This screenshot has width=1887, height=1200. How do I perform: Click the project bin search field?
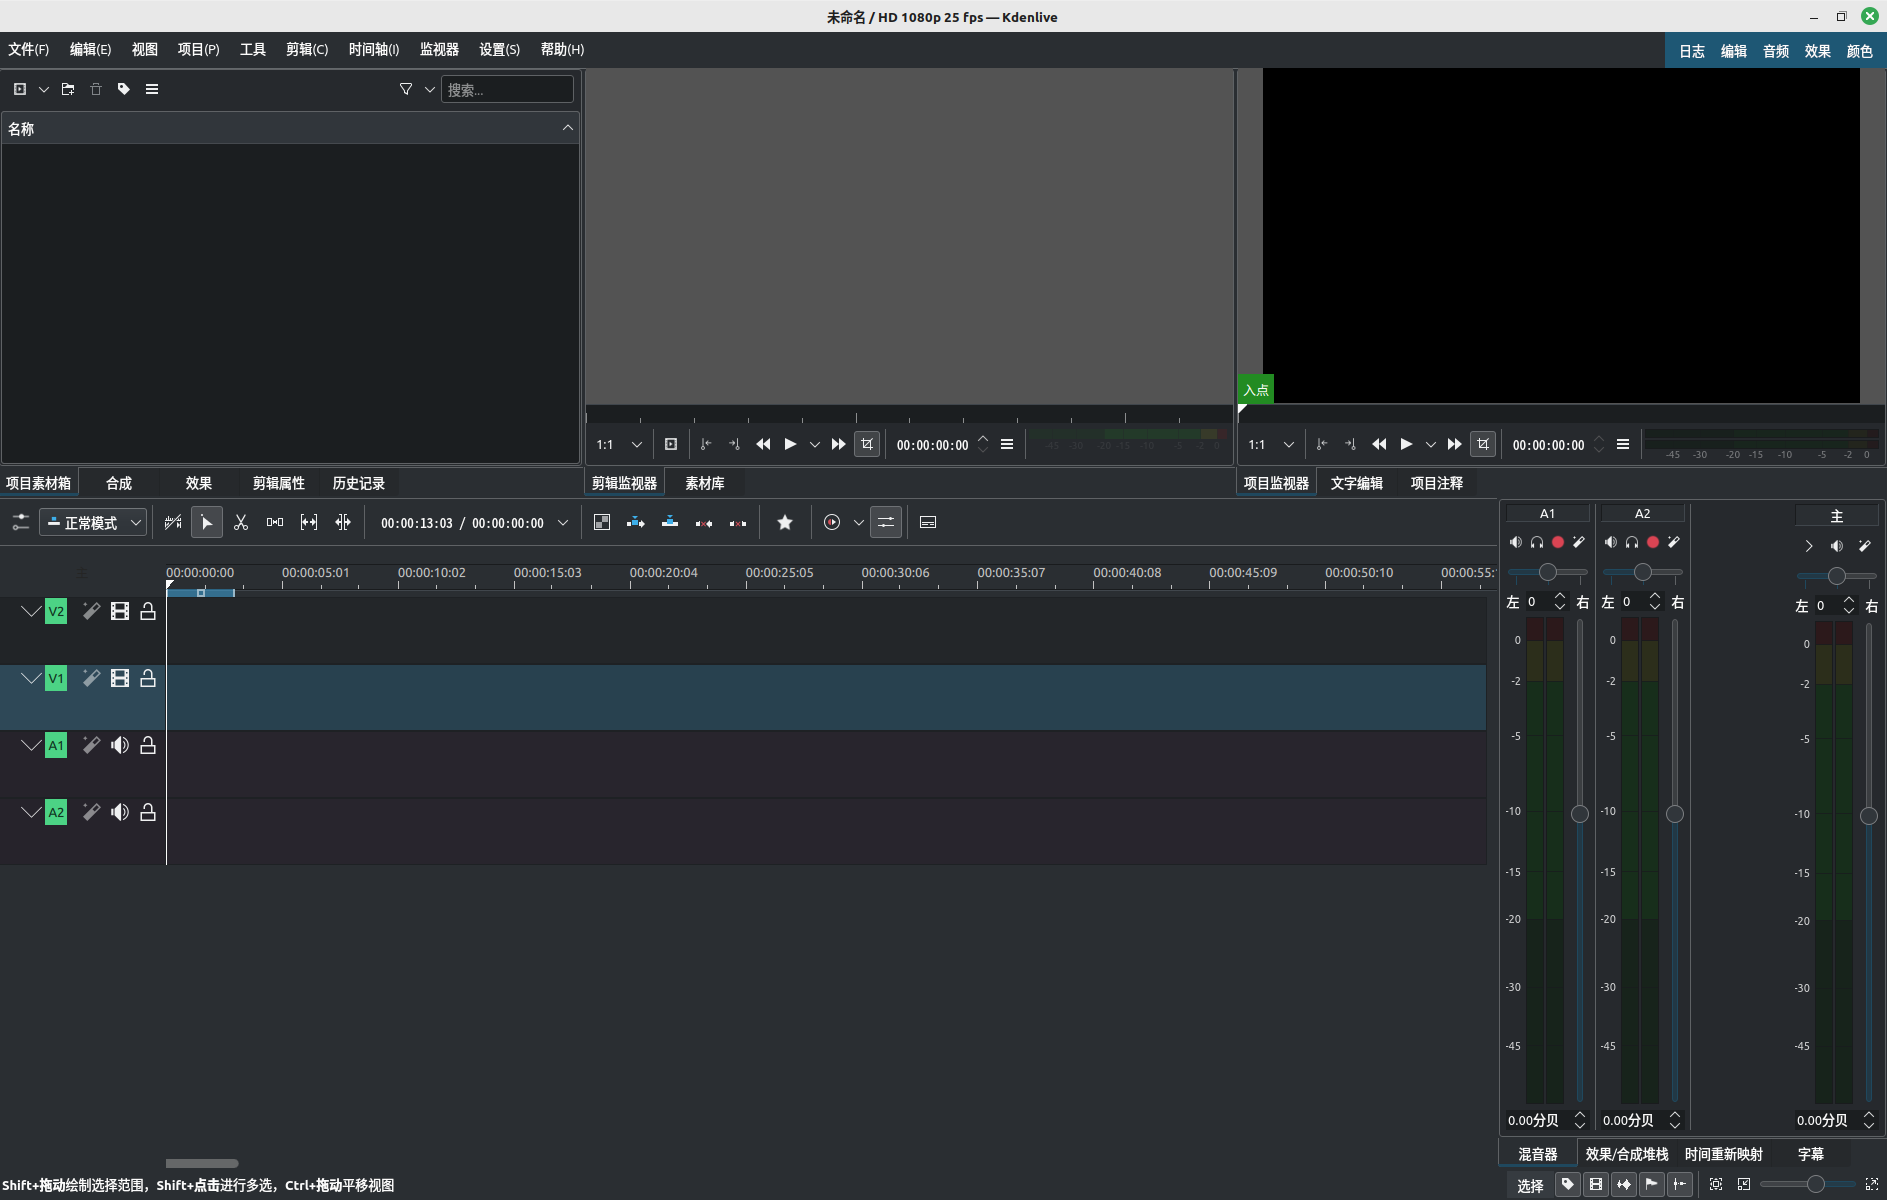click(x=508, y=89)
